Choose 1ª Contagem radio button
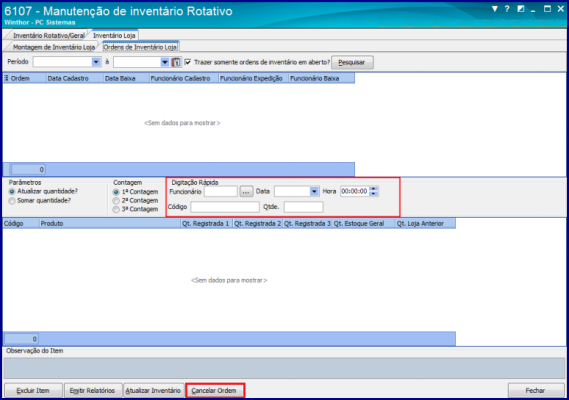The image size is (569, 400). tap(116, 192)
